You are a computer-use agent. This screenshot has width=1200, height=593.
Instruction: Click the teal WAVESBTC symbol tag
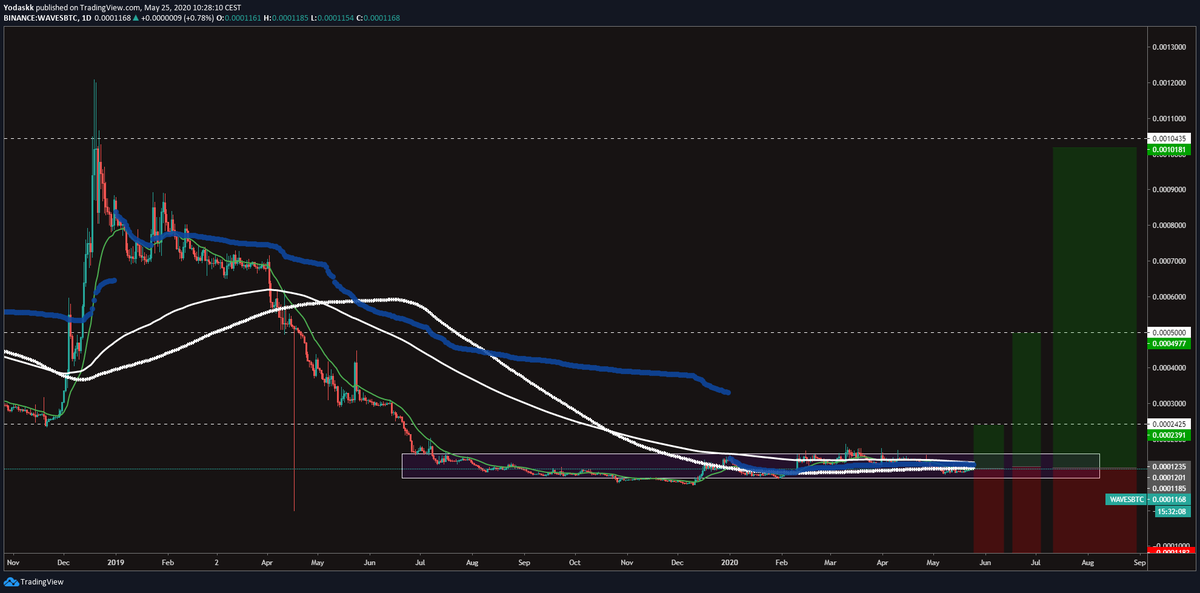pyautogui.click(x=1128, y=499)
